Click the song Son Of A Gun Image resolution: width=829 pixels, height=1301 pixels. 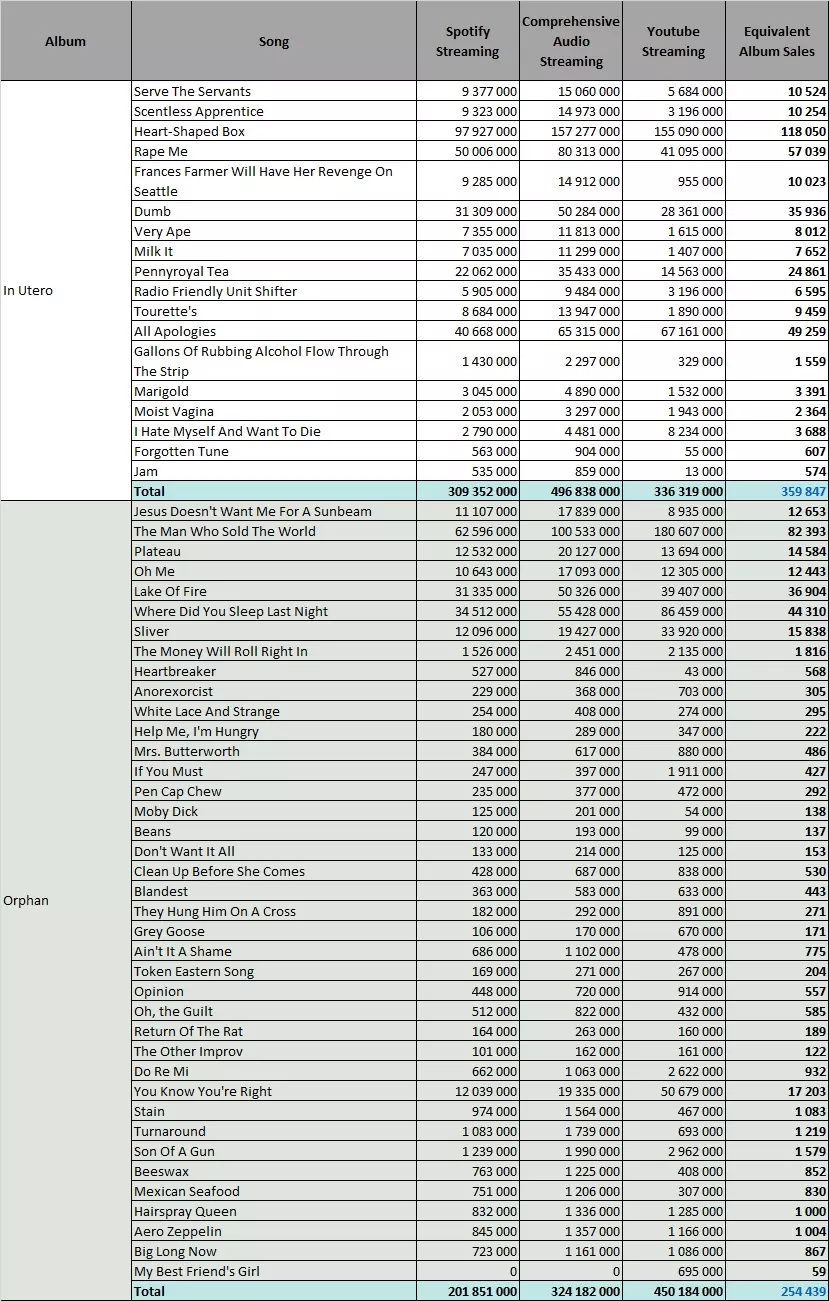pyautogui.click(x=274, y=1151)
